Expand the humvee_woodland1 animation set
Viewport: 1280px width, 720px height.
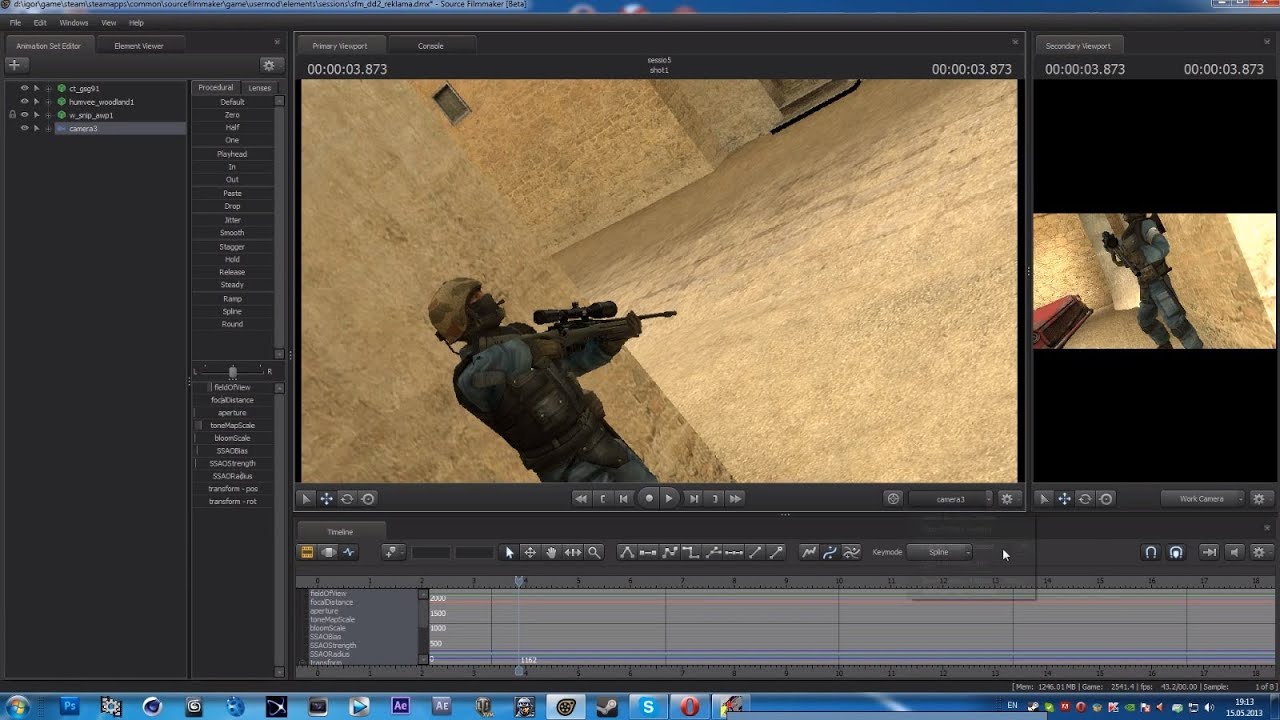48,101
